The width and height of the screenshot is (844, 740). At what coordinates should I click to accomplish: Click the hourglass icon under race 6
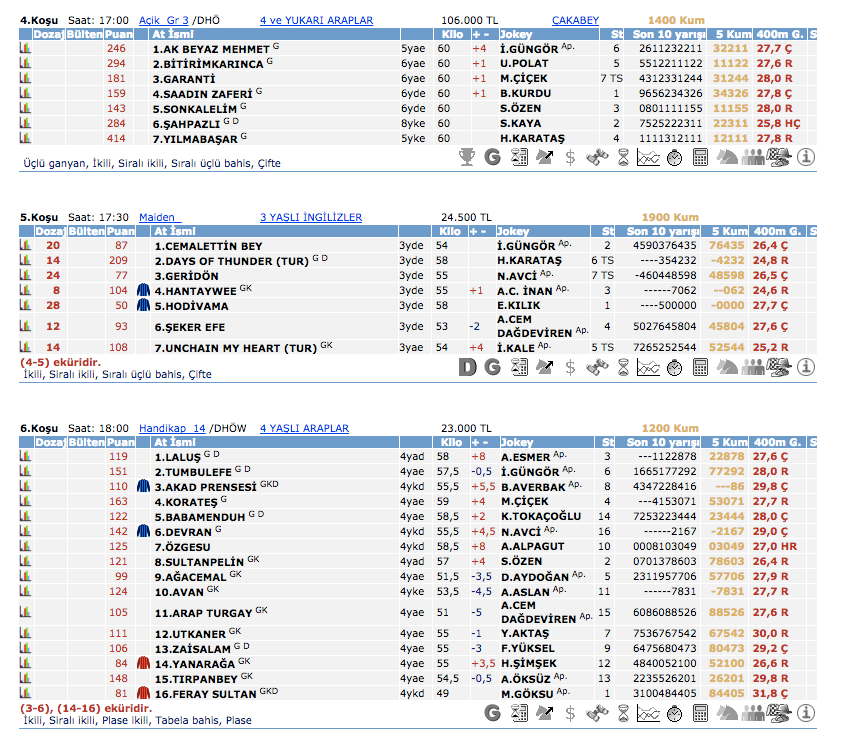click(623, 713)
